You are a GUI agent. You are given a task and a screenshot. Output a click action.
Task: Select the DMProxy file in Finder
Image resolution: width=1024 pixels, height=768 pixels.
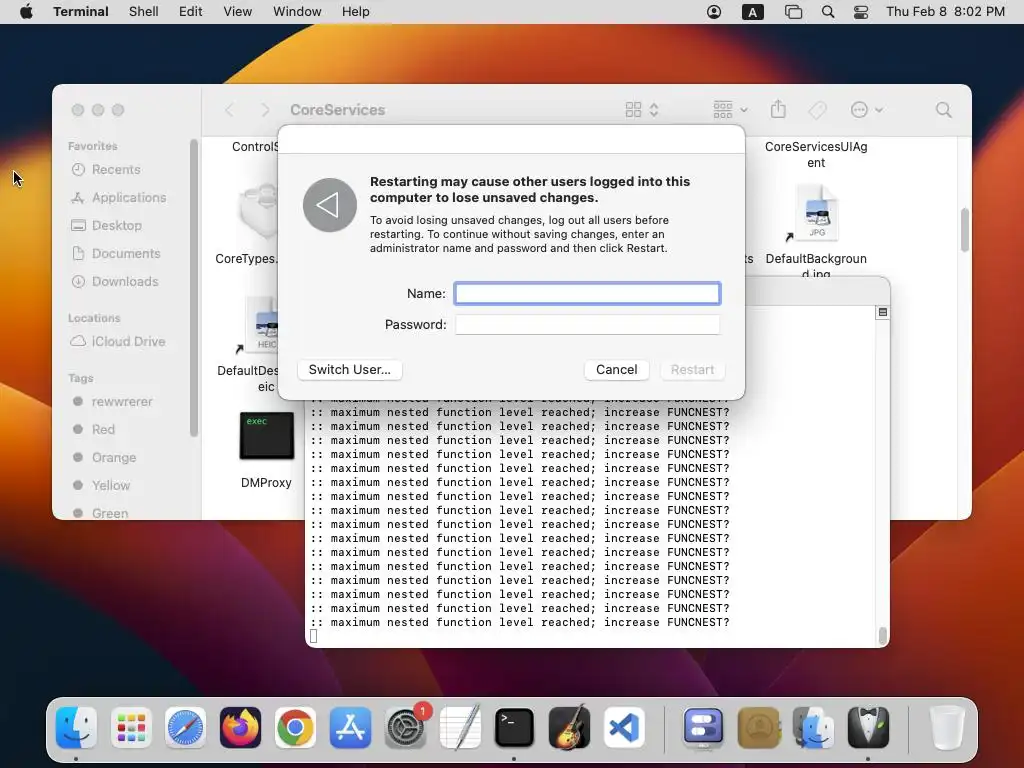point(266,451)
